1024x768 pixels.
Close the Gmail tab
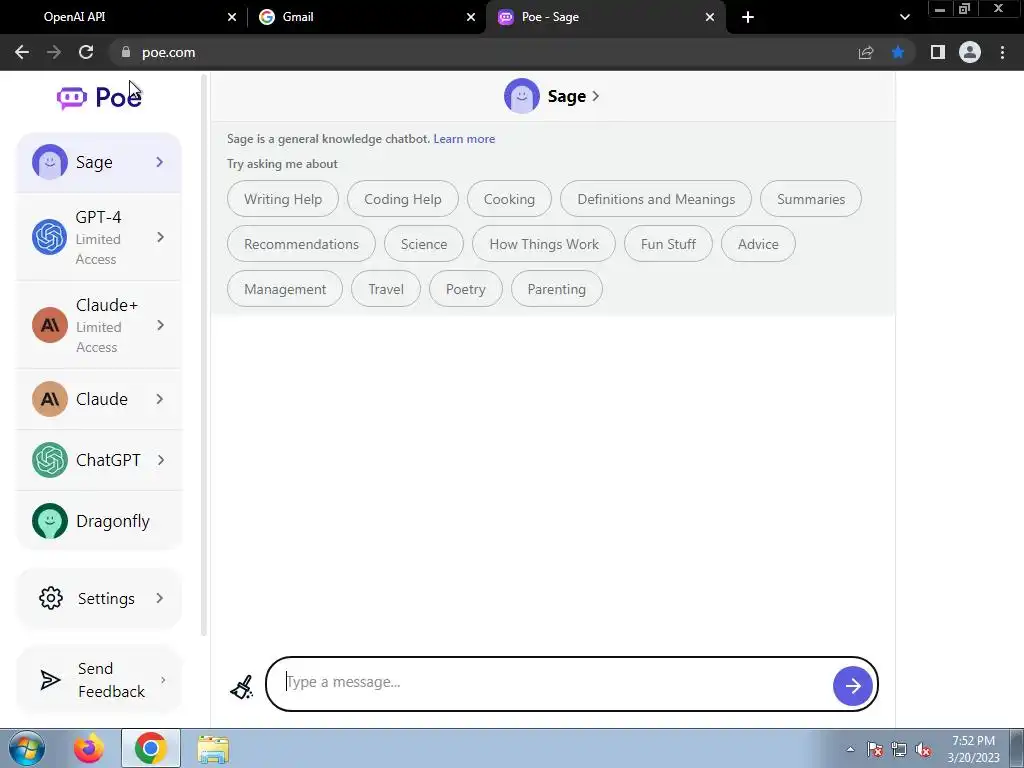pos(471,17)
